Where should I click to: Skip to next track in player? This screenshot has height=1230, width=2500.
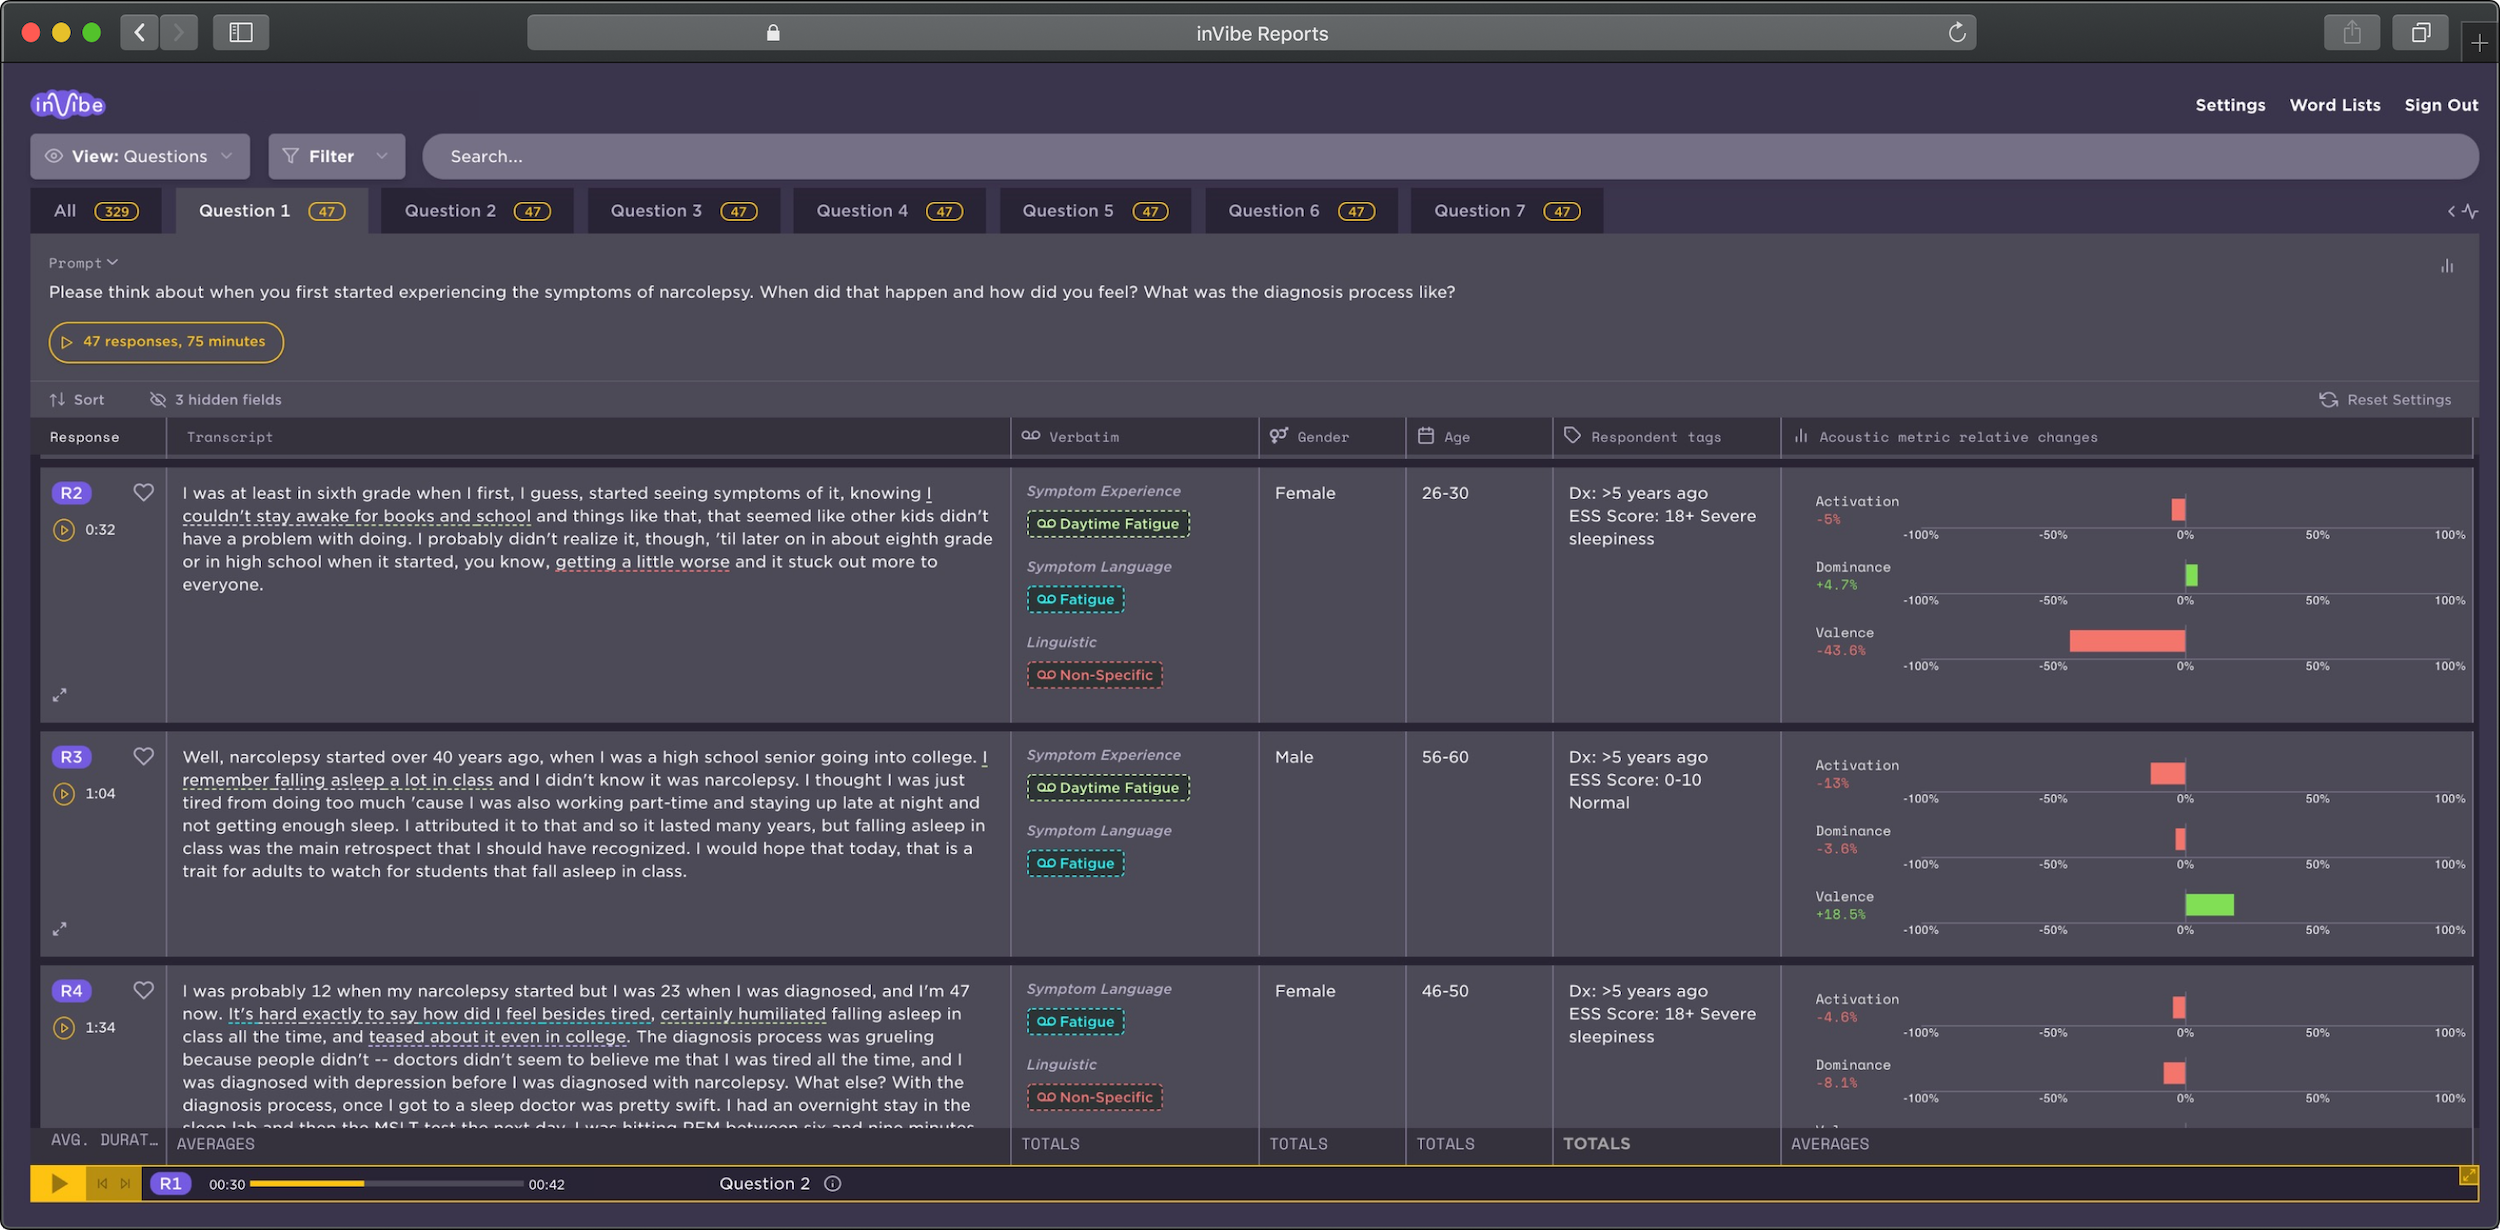tap(126, 1184)
